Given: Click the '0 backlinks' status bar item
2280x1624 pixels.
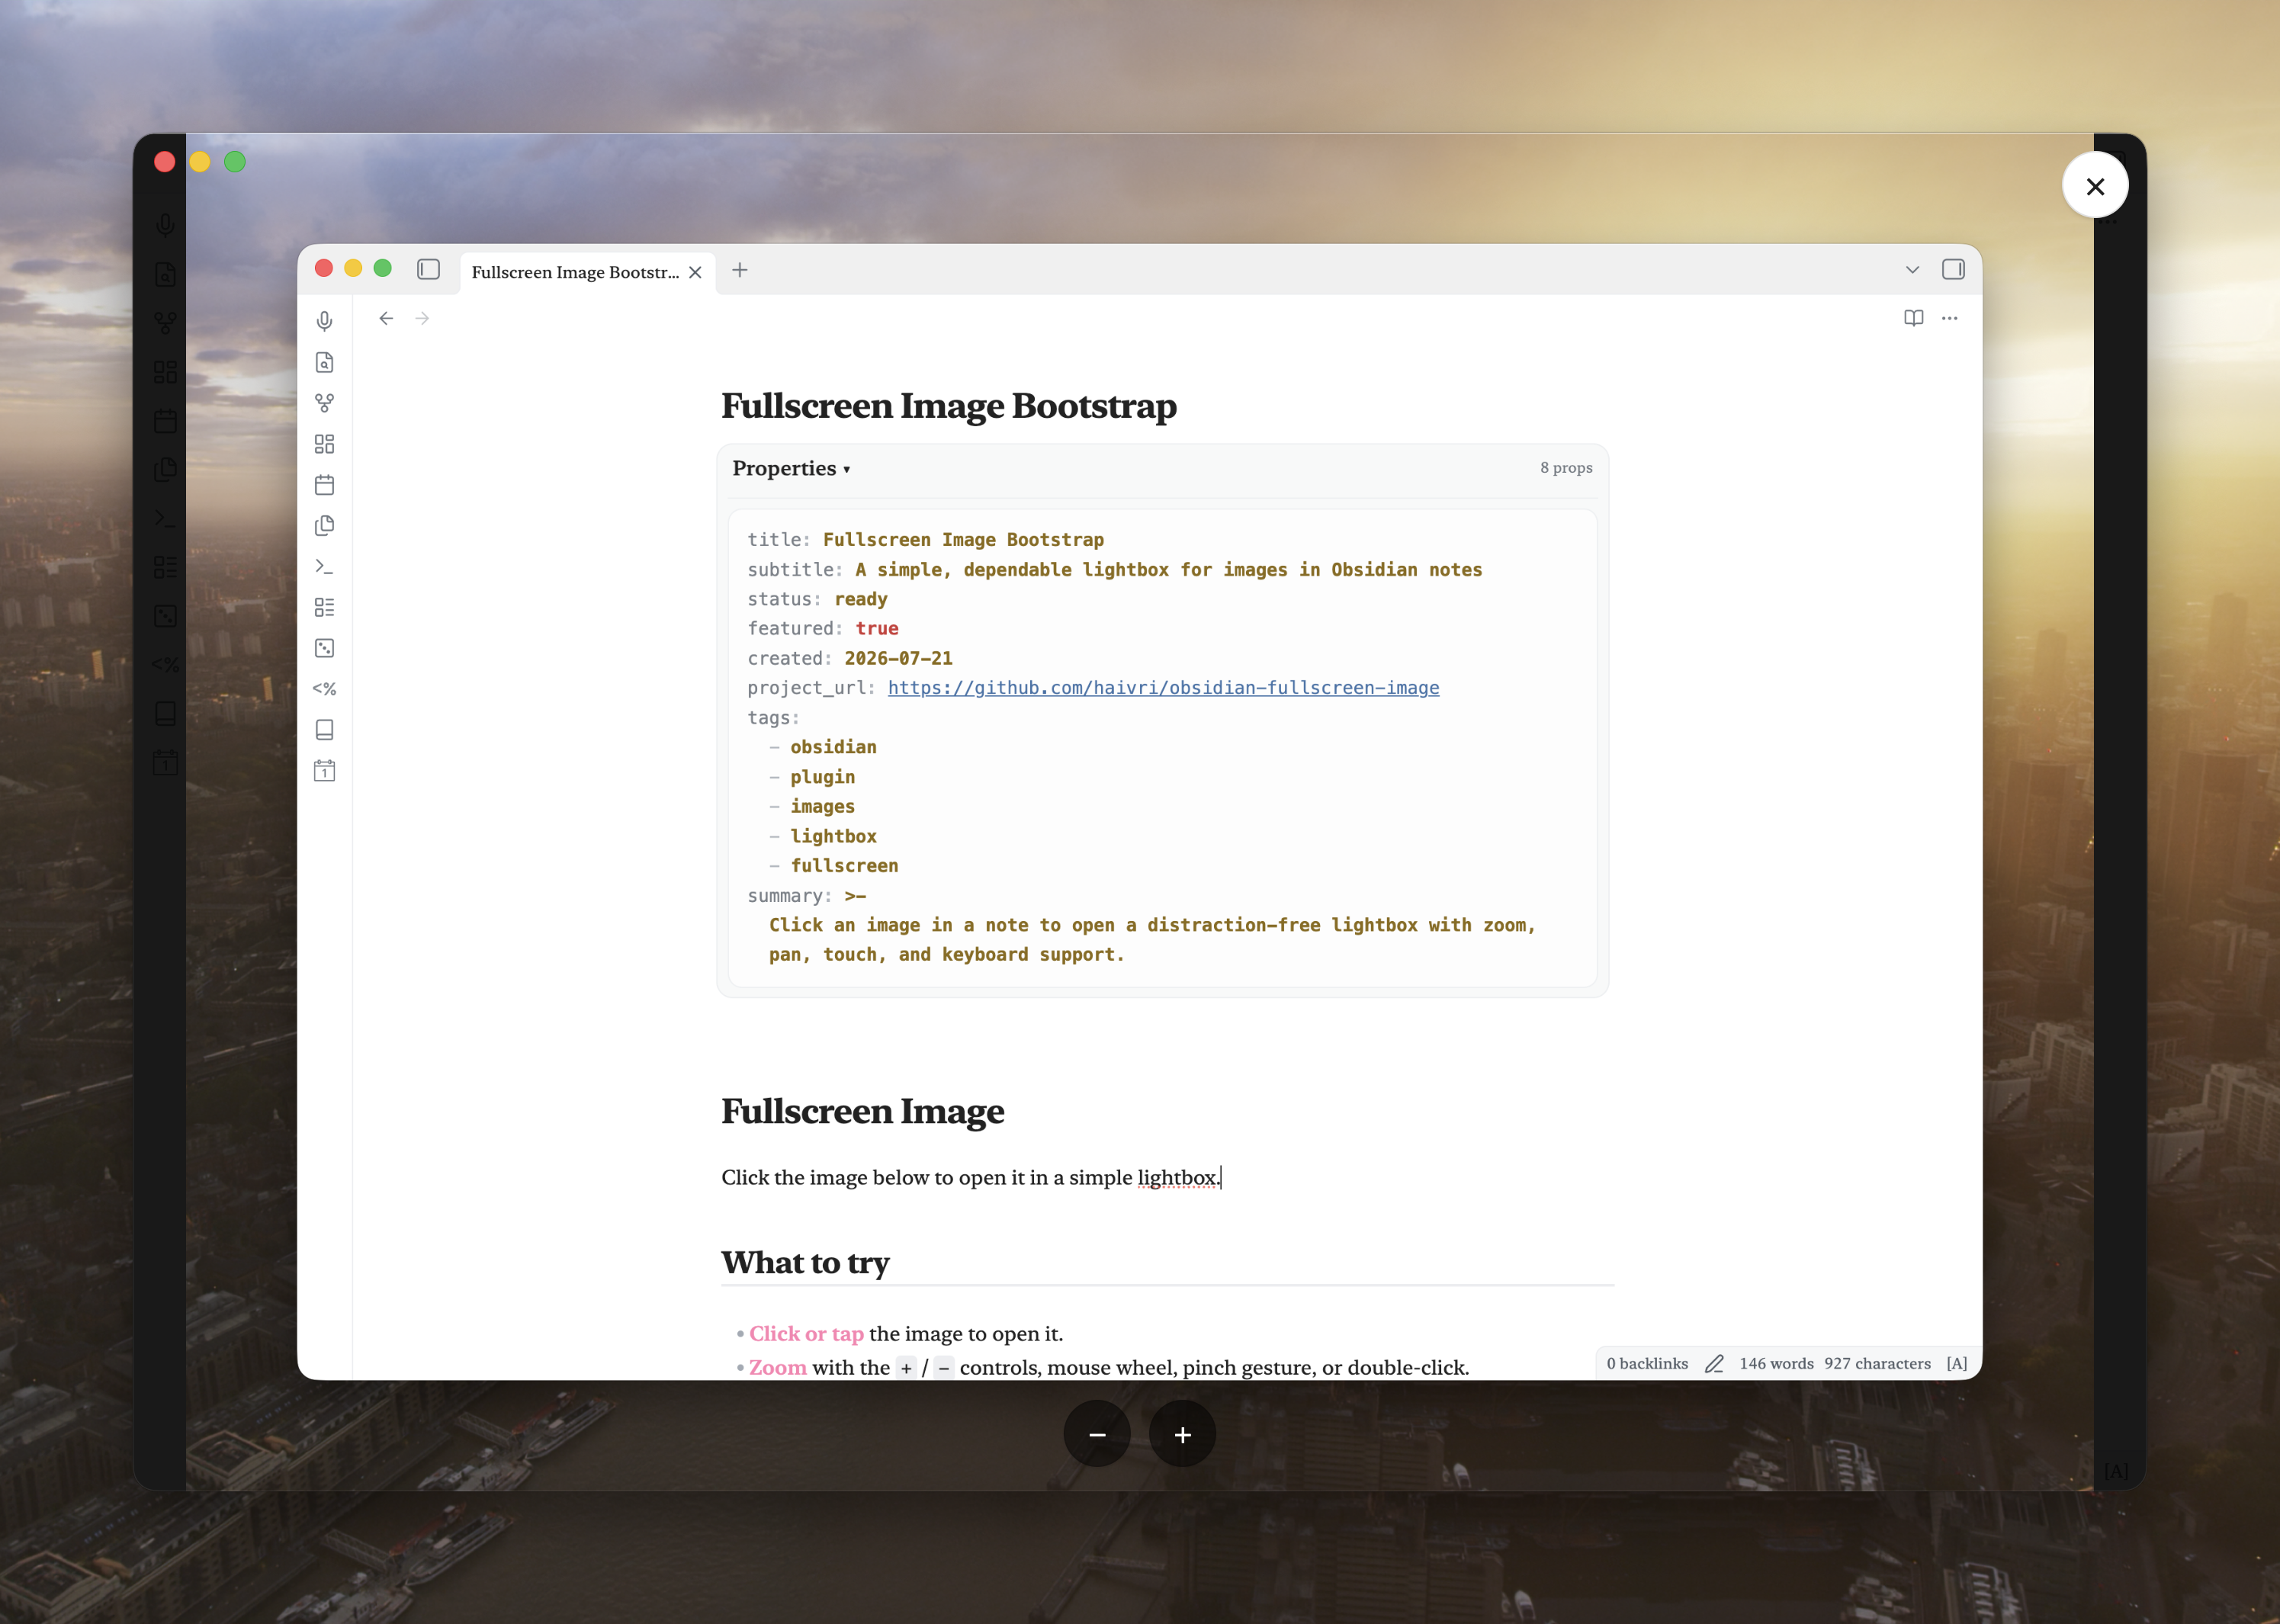Looking at the screenshot, I should [1647, 1363].
